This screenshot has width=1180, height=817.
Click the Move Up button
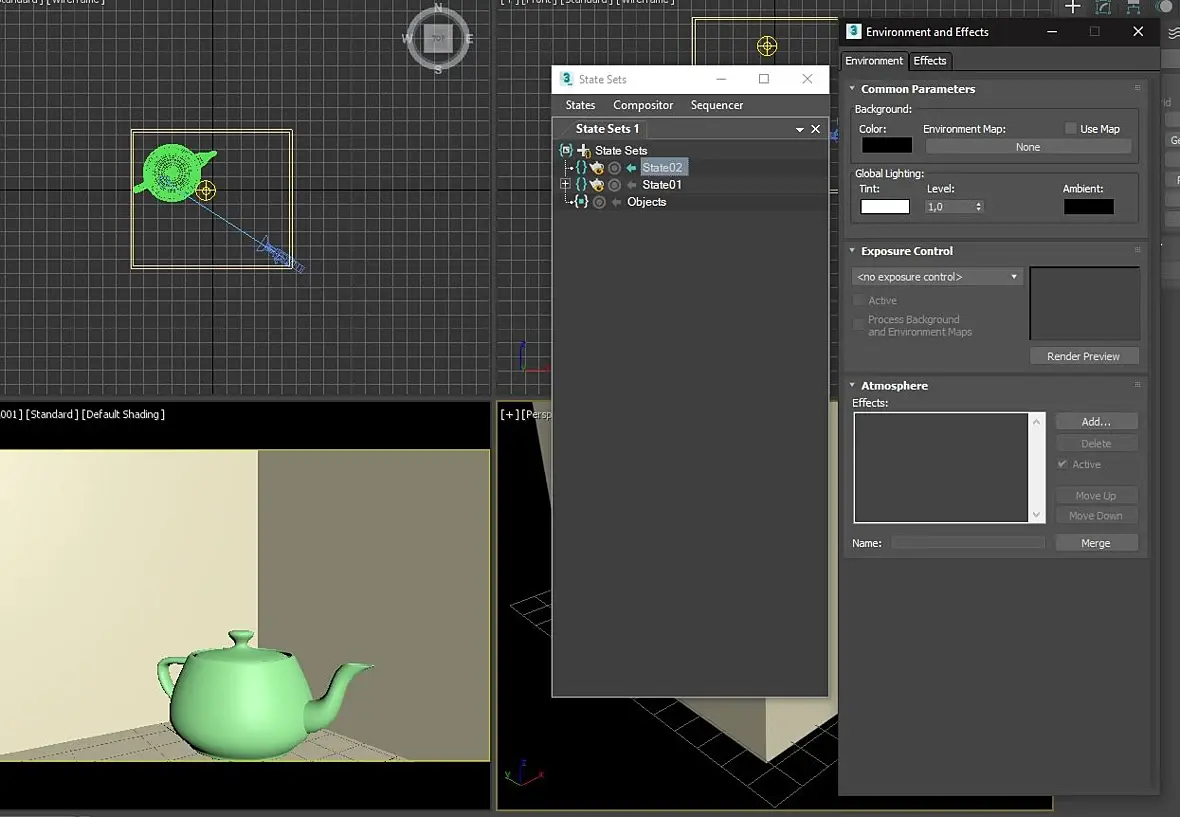(x=1096, y=496)
